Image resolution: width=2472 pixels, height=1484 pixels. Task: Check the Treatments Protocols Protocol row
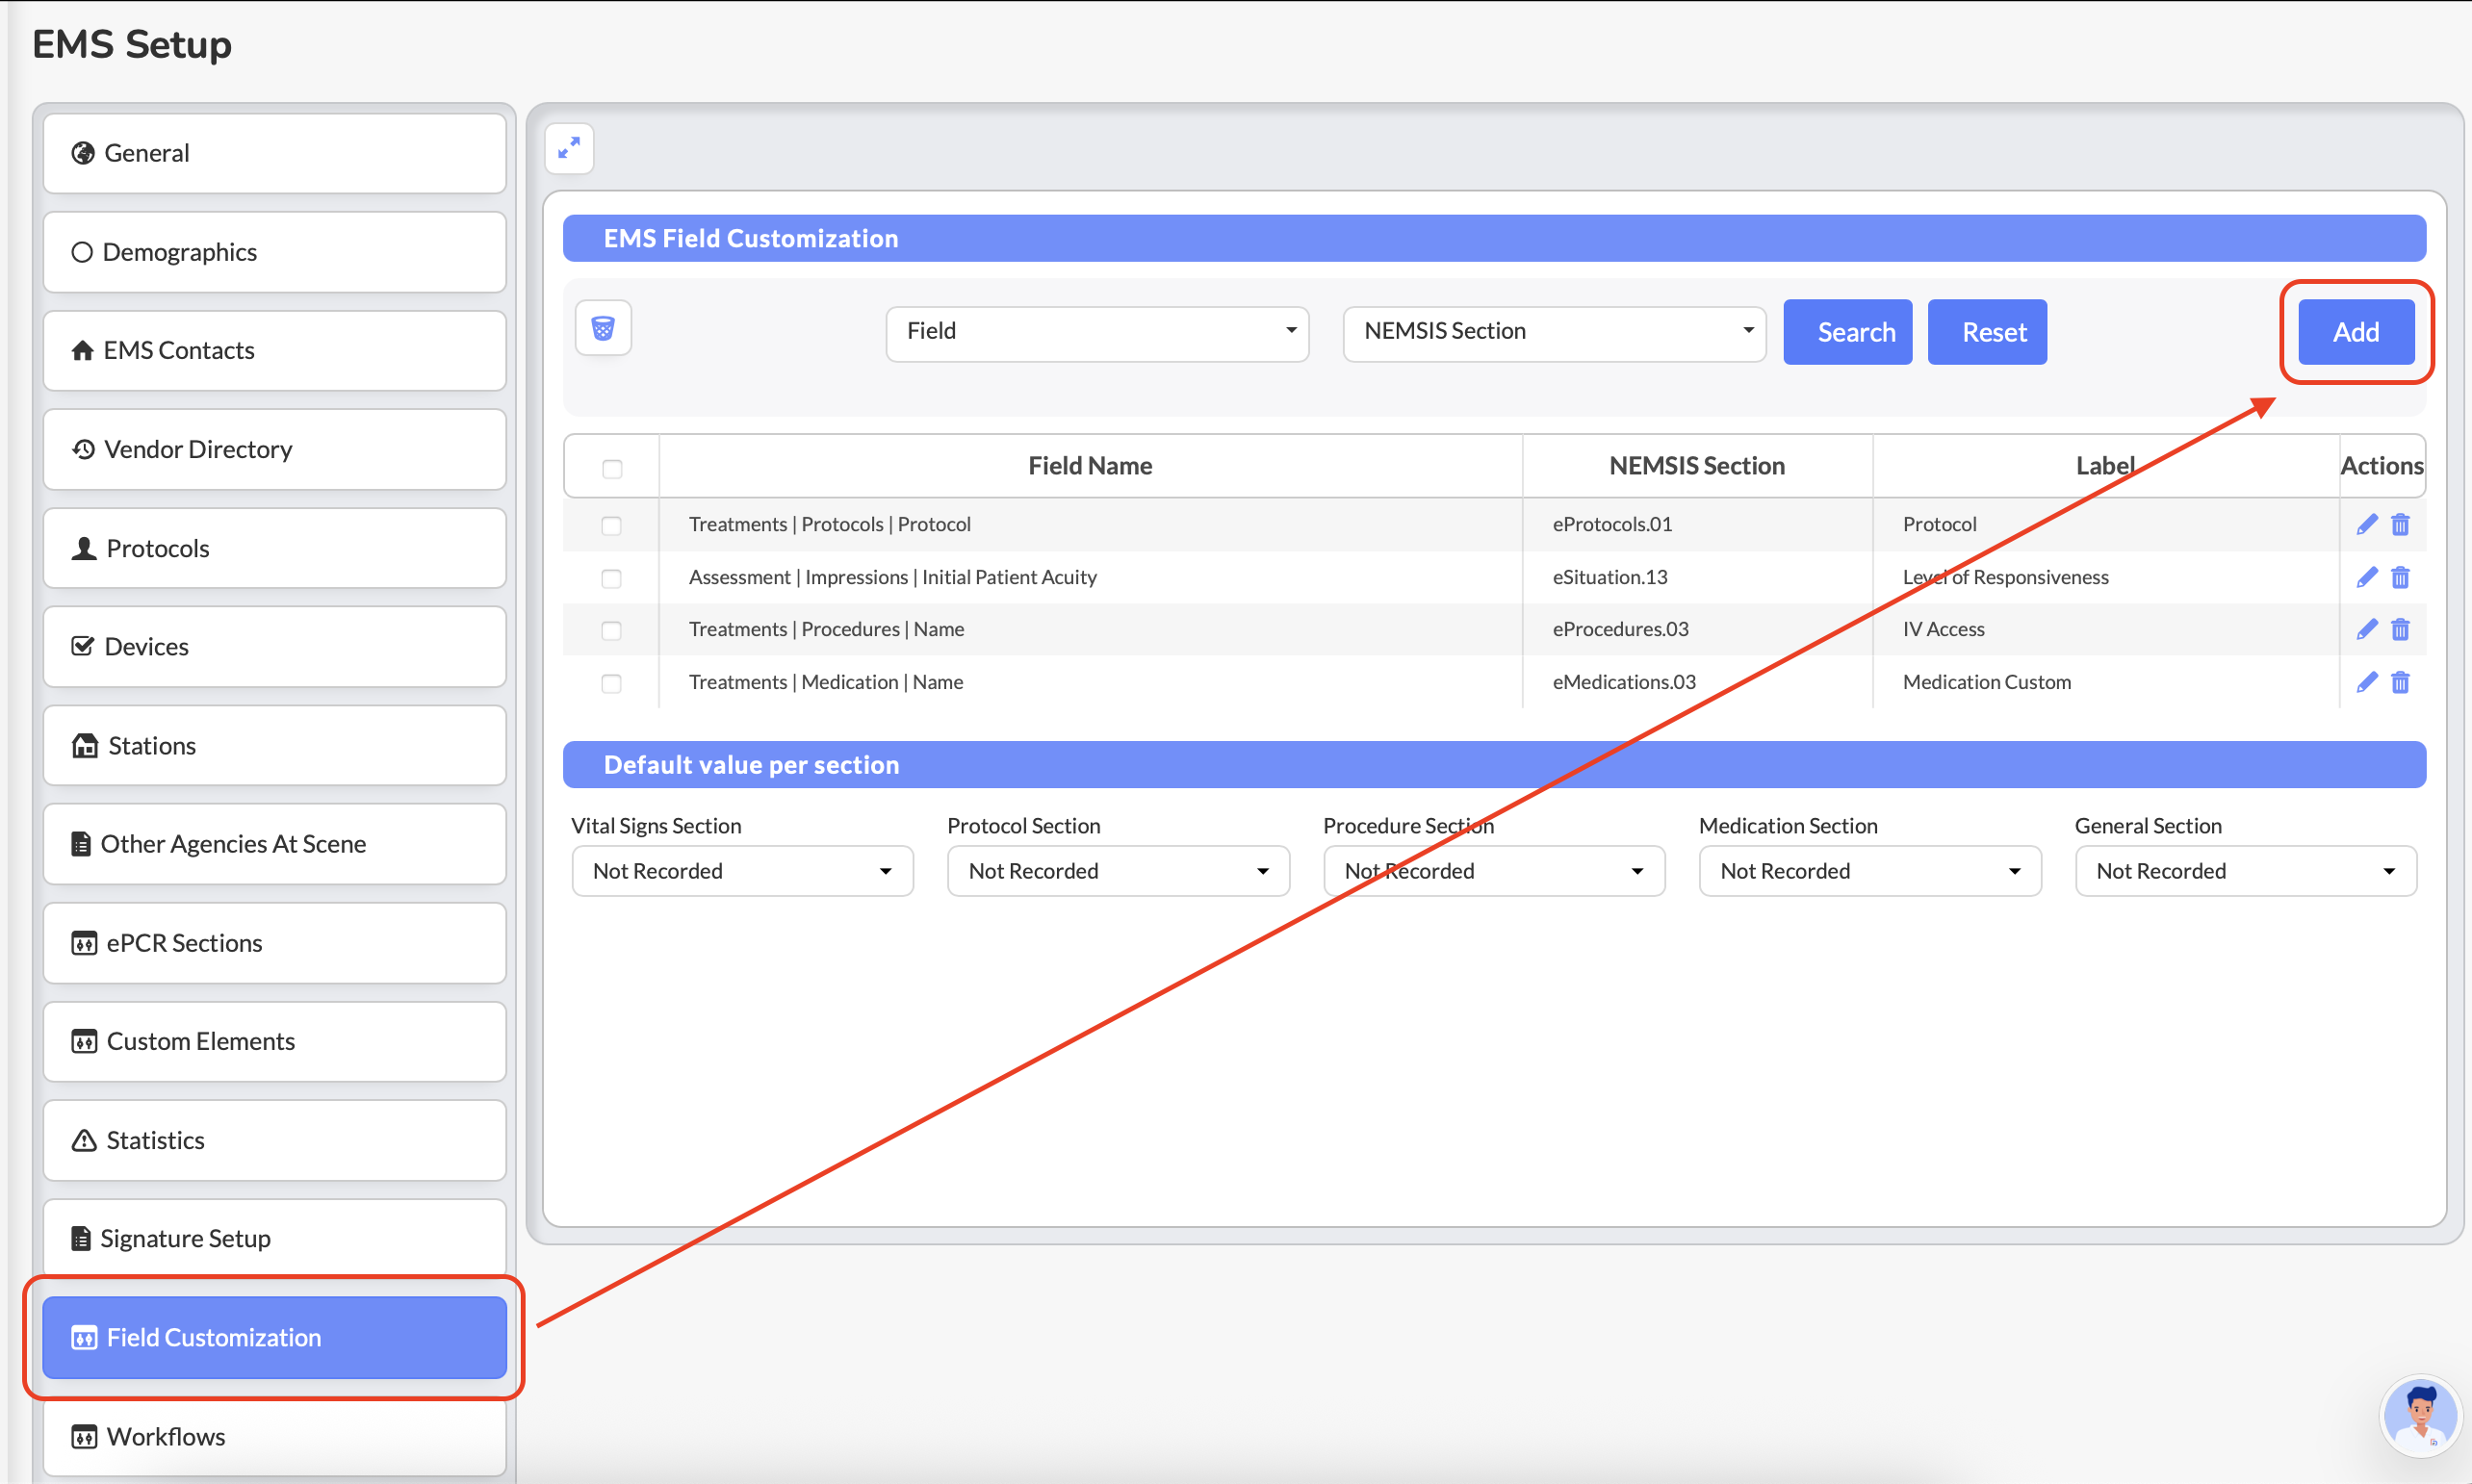tap(611, 525)
